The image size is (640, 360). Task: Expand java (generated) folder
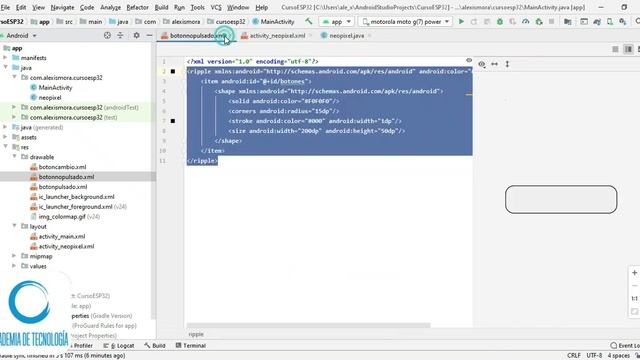[x=5, y=127]
